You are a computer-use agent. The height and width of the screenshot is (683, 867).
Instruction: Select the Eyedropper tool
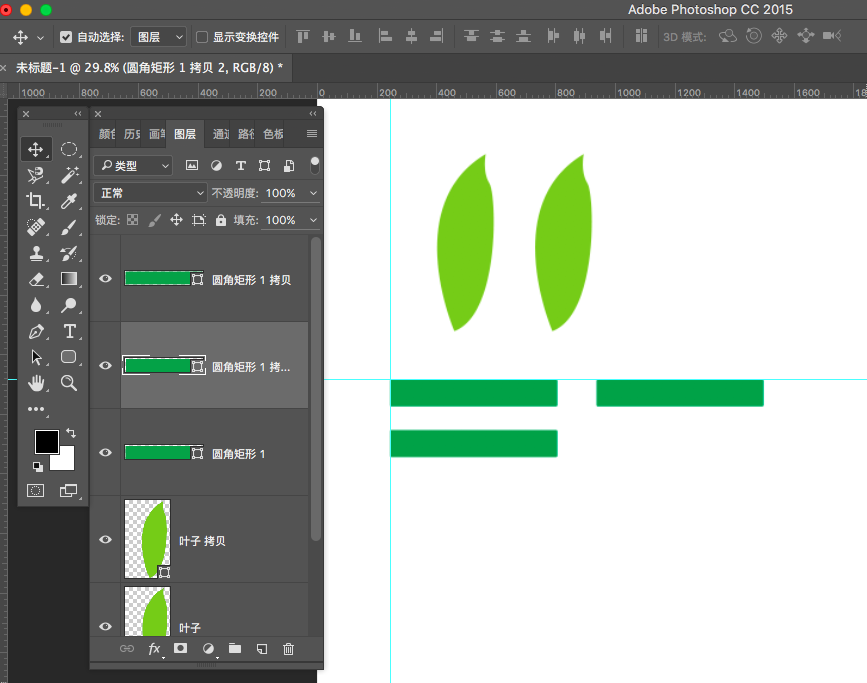69,201
